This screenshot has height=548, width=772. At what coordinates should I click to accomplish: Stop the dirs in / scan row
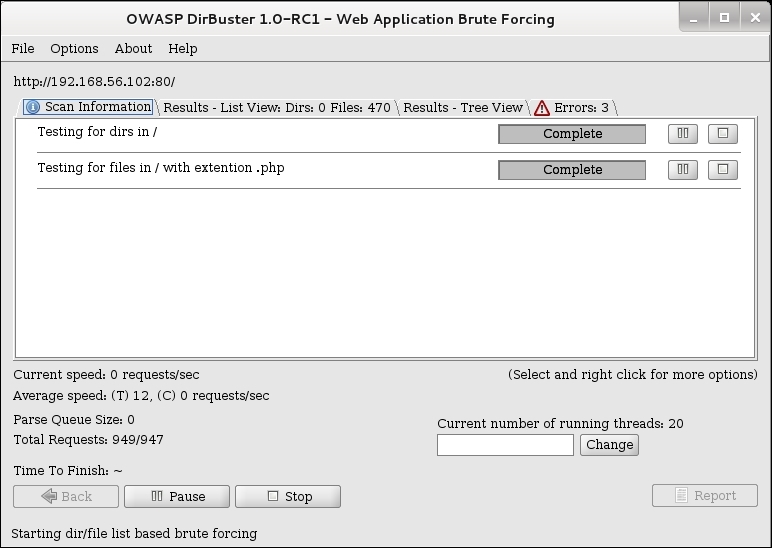pyautogui.click(x=723, y=133)
